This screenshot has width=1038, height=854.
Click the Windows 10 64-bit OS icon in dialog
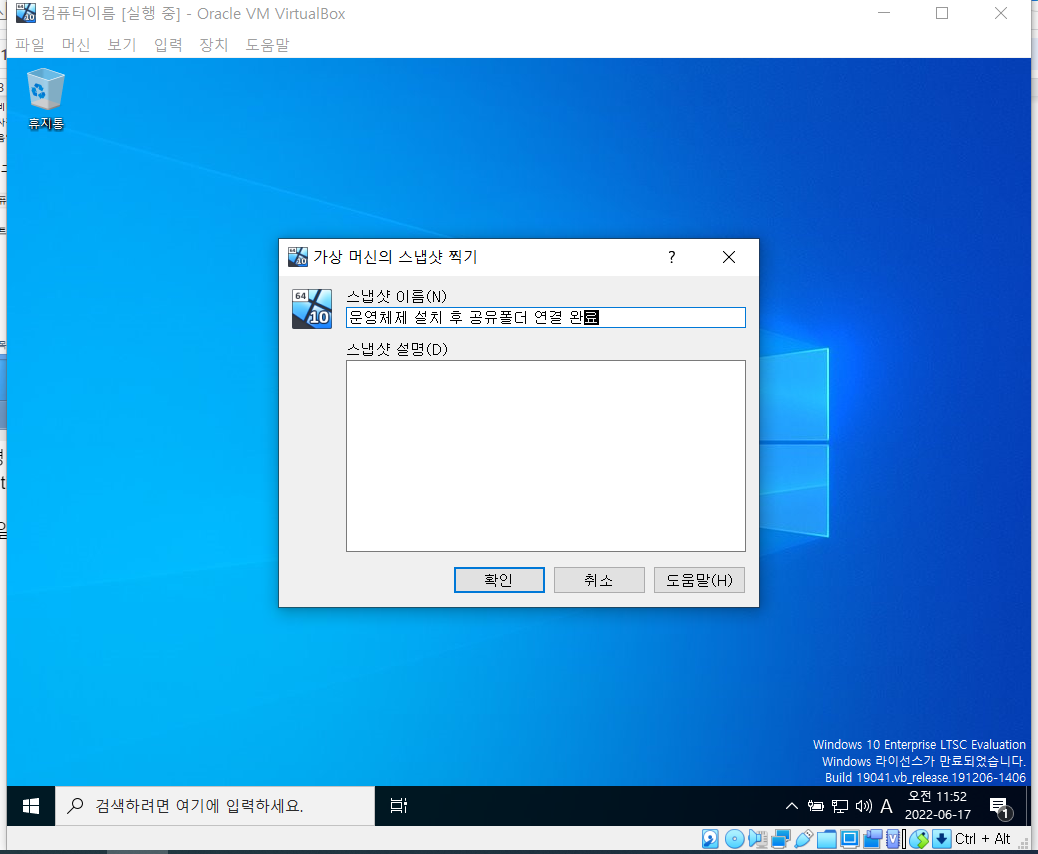tap(312, 308)
